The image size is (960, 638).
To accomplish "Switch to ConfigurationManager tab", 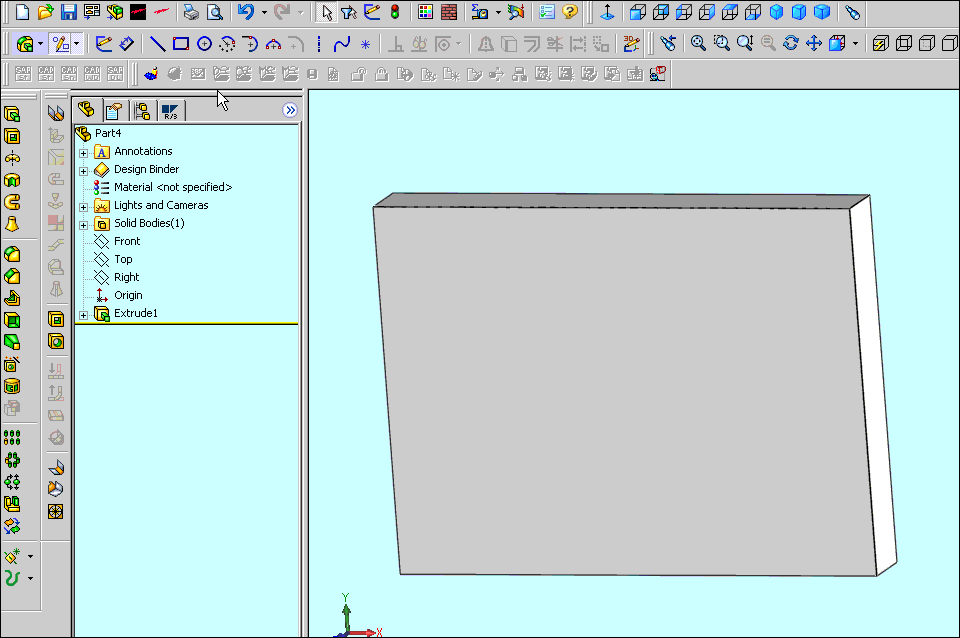I will pyautogui.click(x=142, y=111).
